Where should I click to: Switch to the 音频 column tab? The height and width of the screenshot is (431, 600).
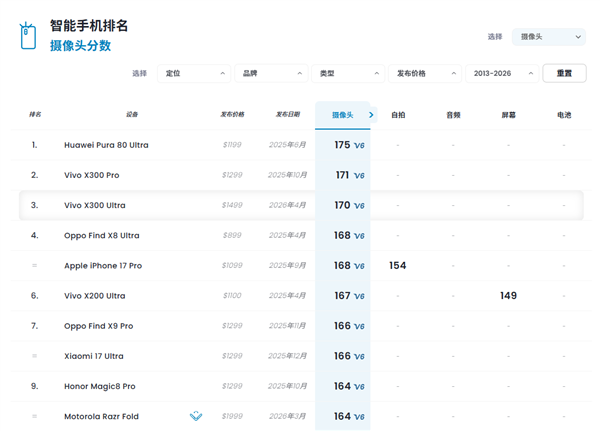[x=453, y=115]
